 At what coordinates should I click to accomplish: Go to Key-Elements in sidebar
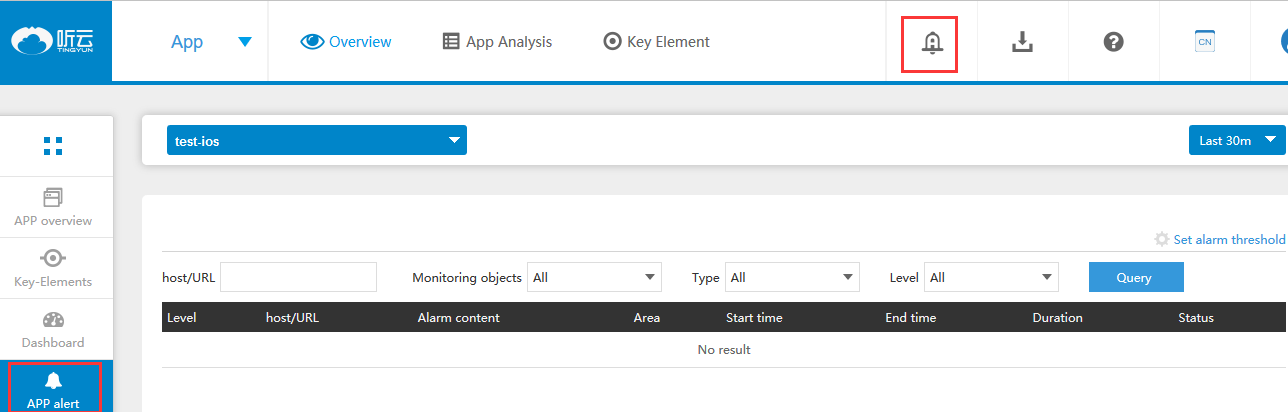point(53,268)
